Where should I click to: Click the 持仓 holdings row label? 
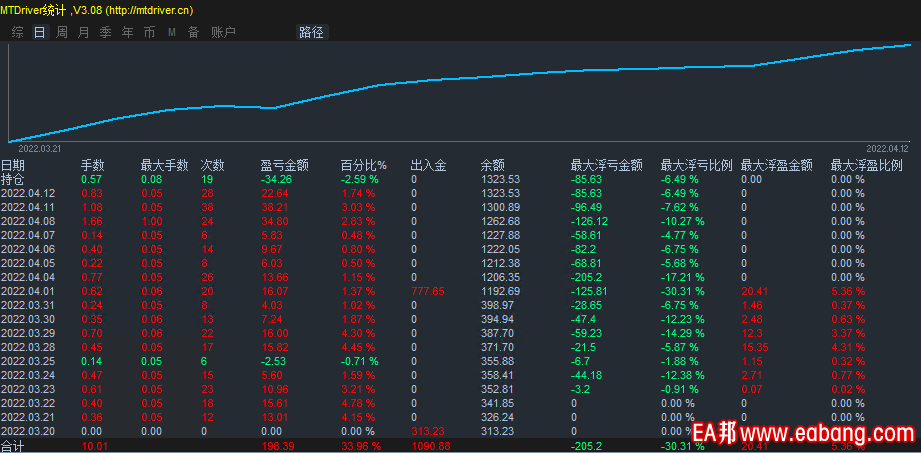(13, 179)
